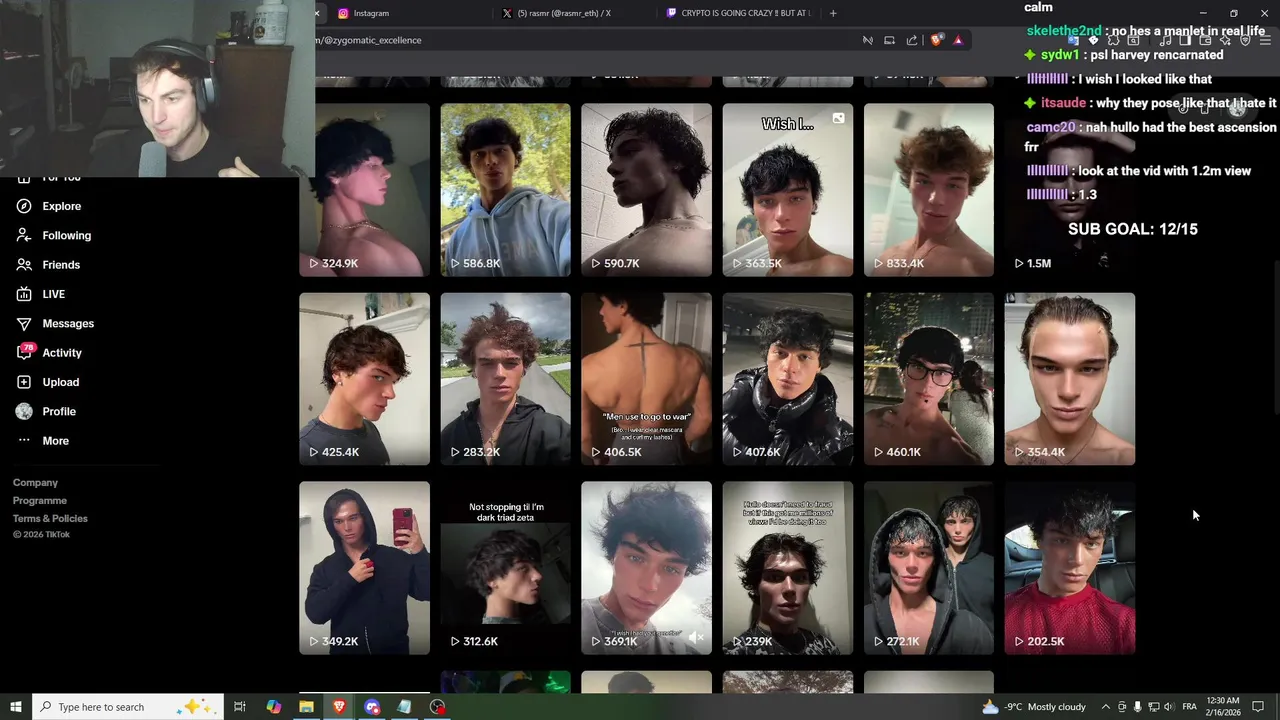Open a new browser tab
This screenshot has height=720, width=1280.
[833, 13]
